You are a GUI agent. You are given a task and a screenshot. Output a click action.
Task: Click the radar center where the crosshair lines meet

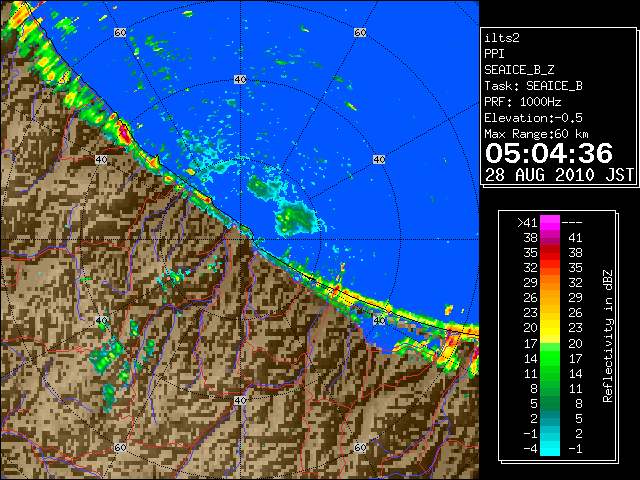tap(240, 240)
